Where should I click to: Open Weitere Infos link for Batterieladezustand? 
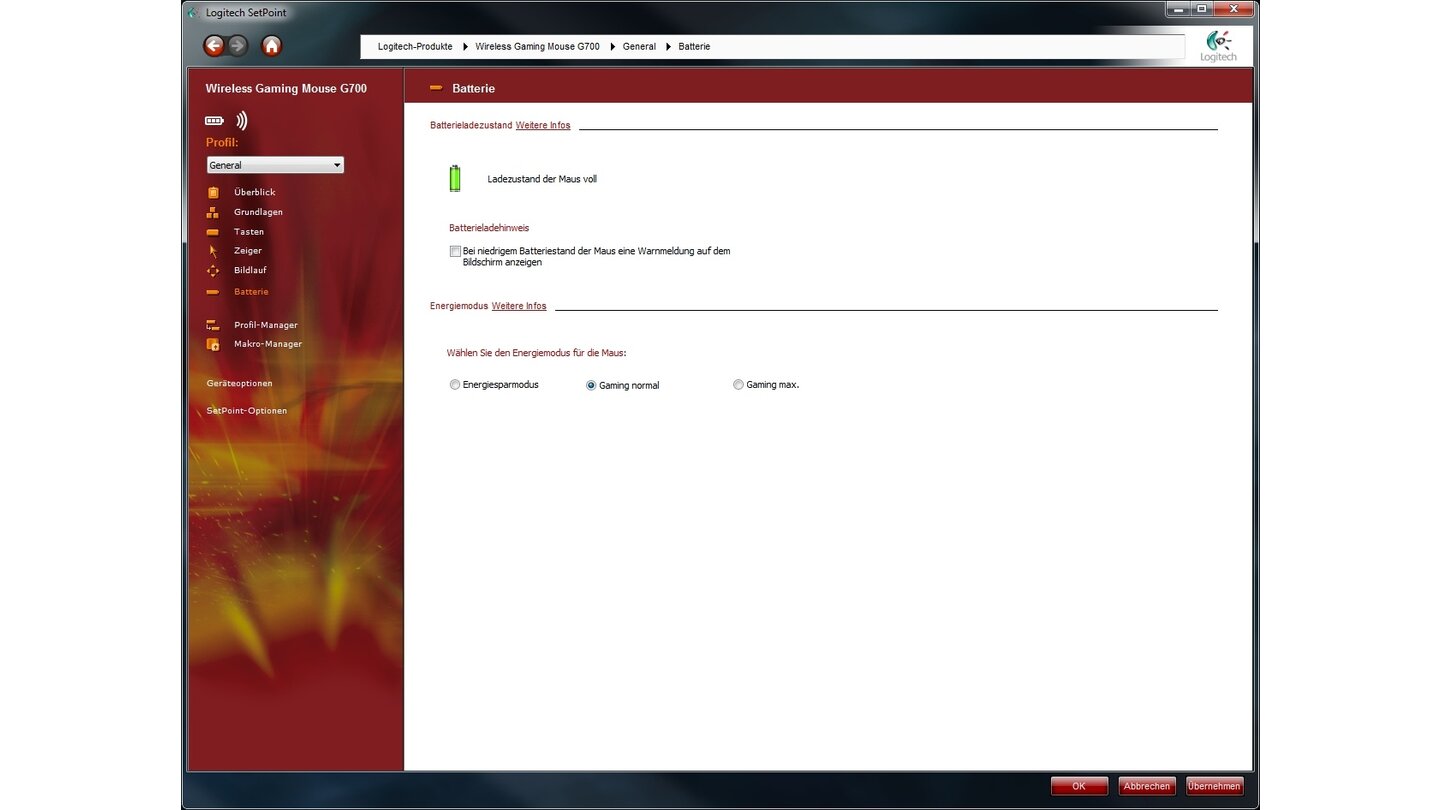click(543, 125)
